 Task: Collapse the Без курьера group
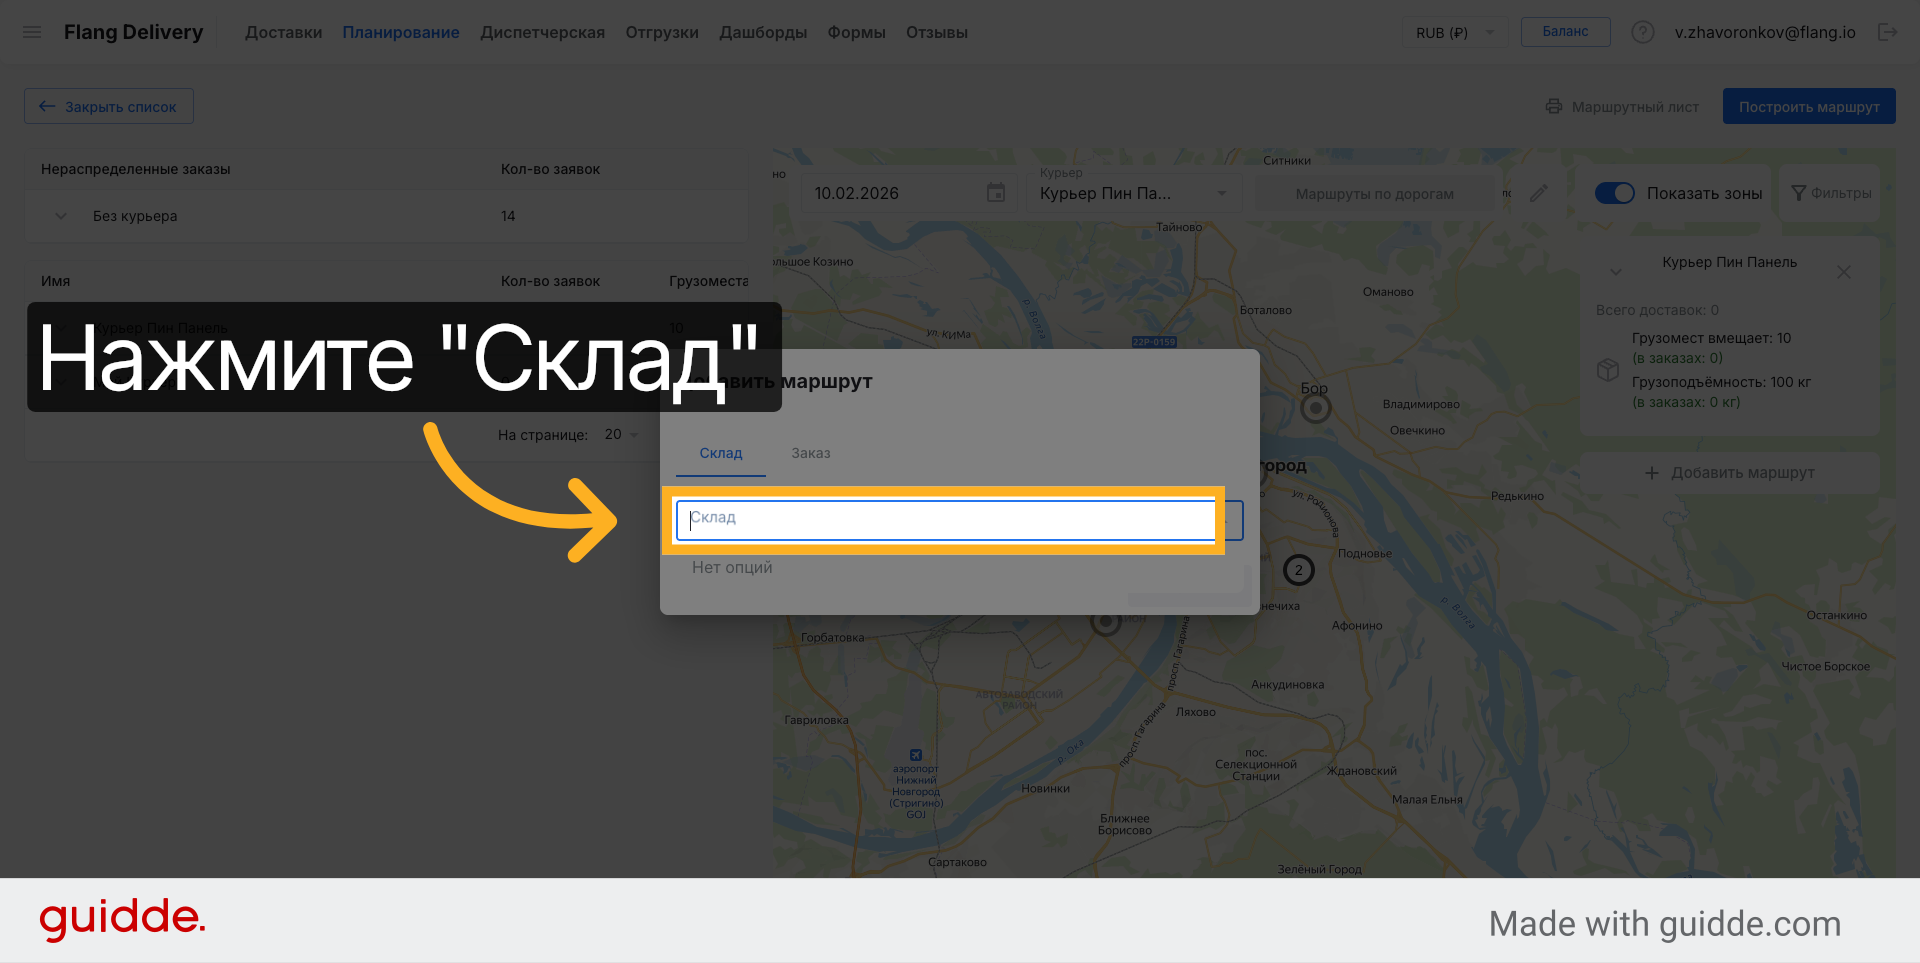(x=60, y=215)
